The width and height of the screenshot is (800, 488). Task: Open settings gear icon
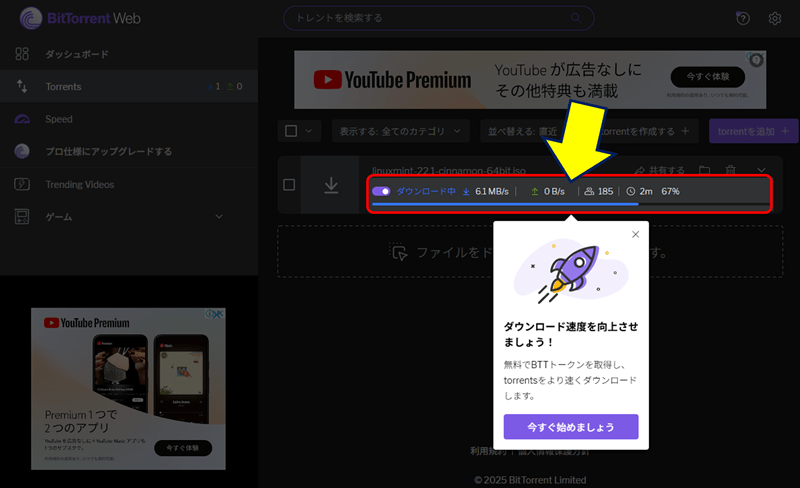click(774, 18)
